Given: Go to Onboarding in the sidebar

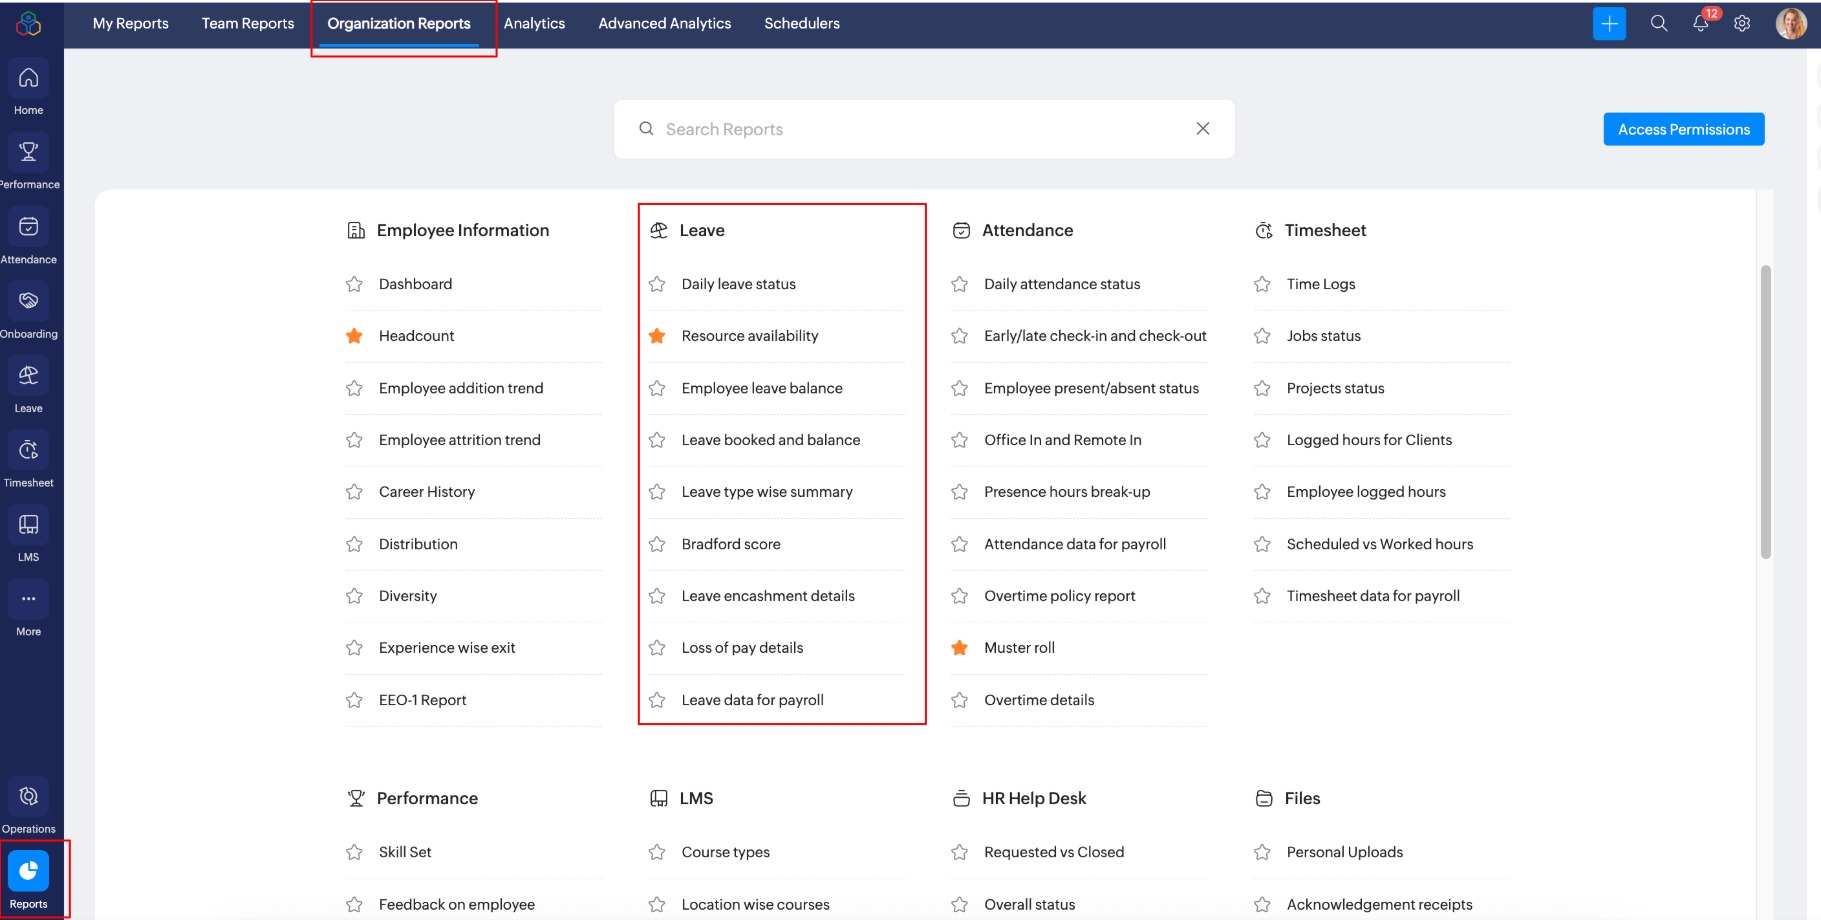Looking at the screenshot, I should 28,311.
